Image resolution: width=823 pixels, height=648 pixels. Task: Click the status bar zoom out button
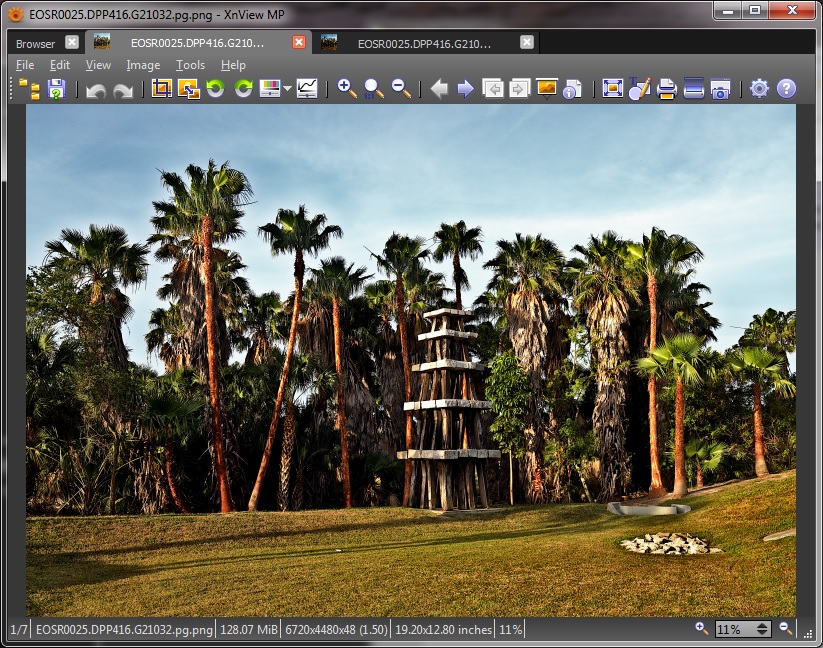786,628
